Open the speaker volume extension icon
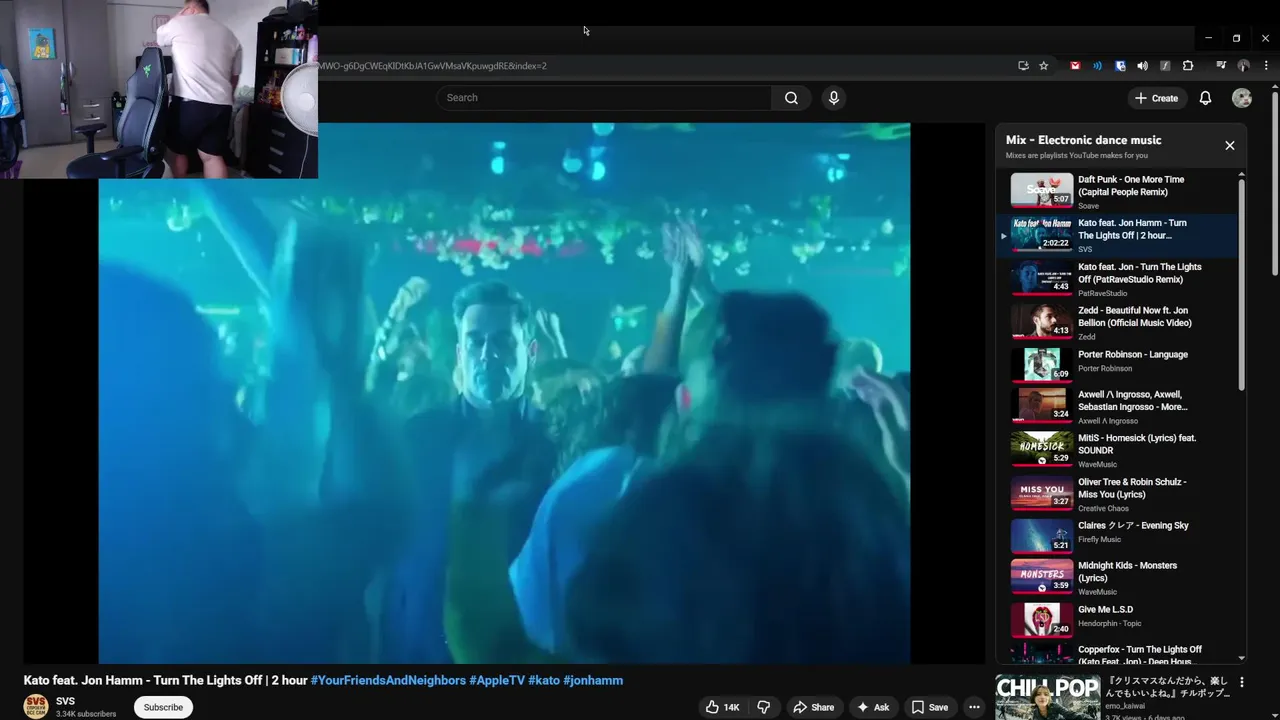This screenshot has height=720, width=1280. click(1142, 66)
